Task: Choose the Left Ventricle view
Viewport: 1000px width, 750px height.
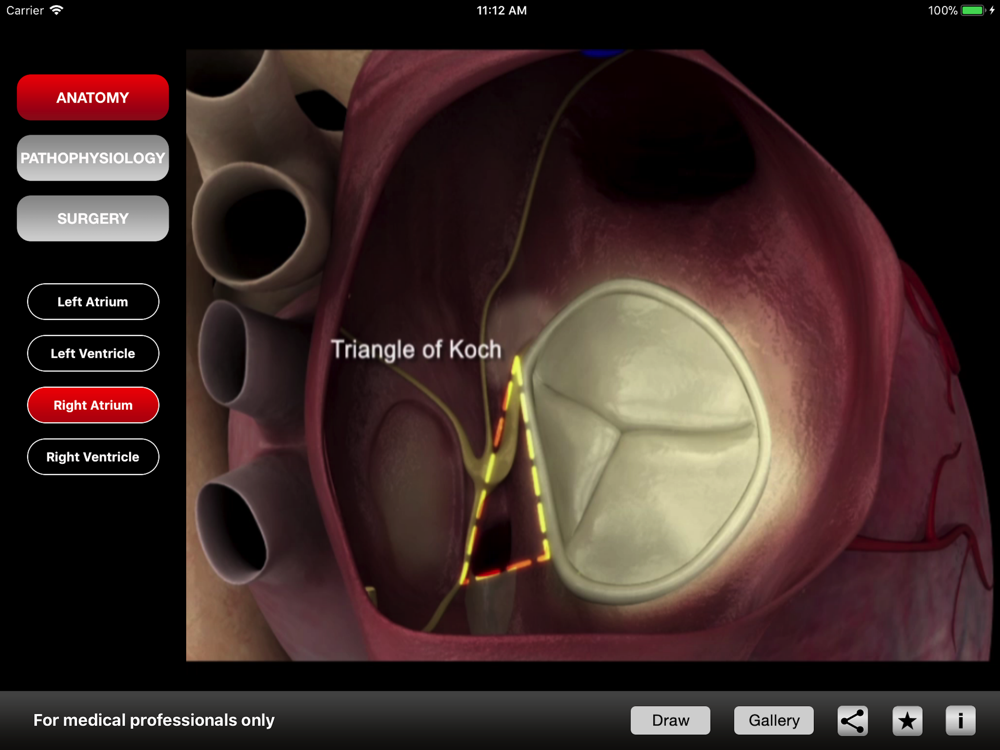Action: 93,353
